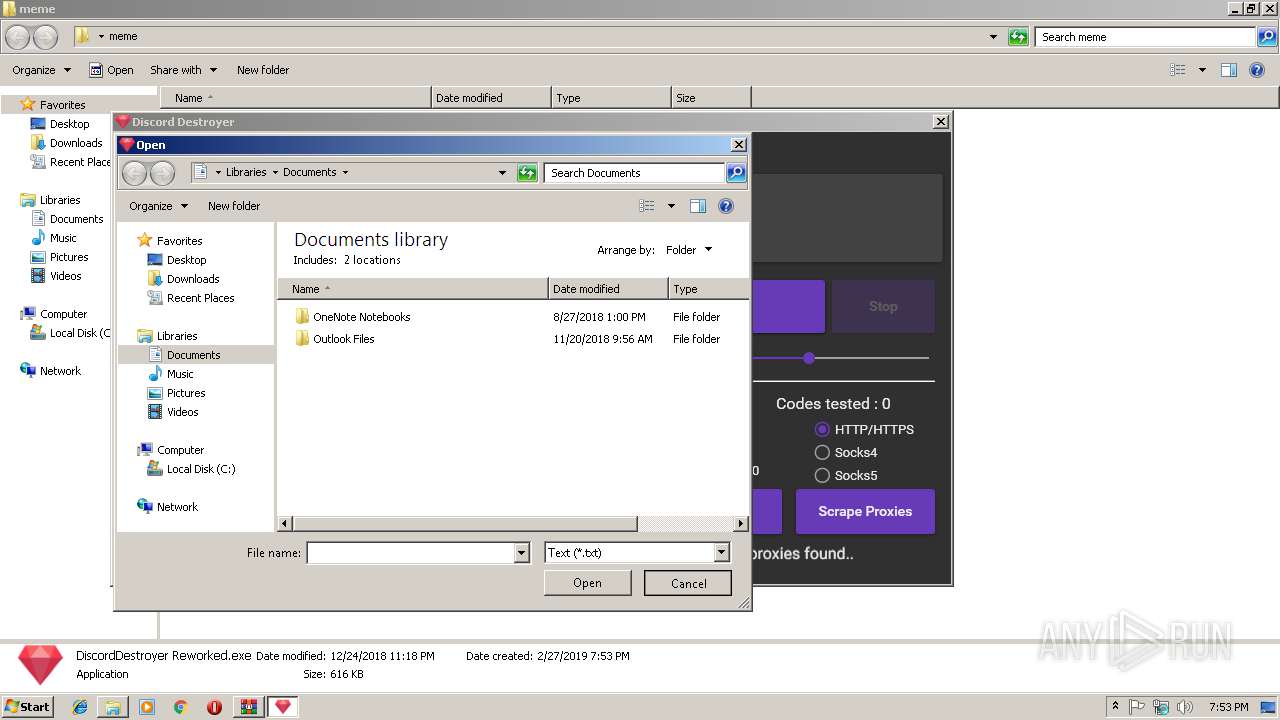
Task: Click Recent Places in Open dialog
Action: tap(191, 298)
